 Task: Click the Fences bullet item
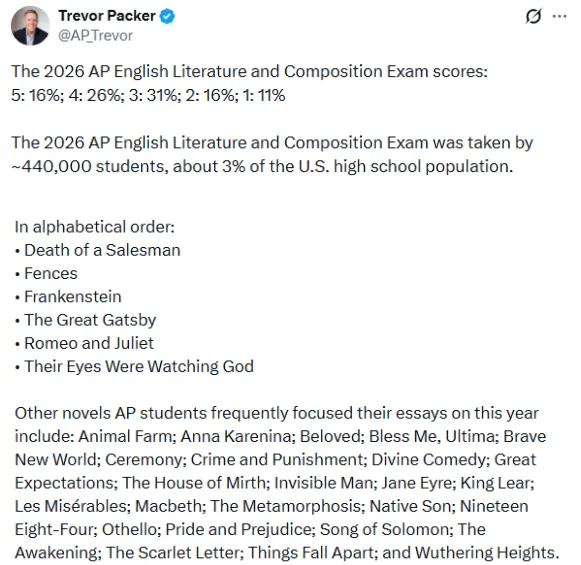point(46,273)
